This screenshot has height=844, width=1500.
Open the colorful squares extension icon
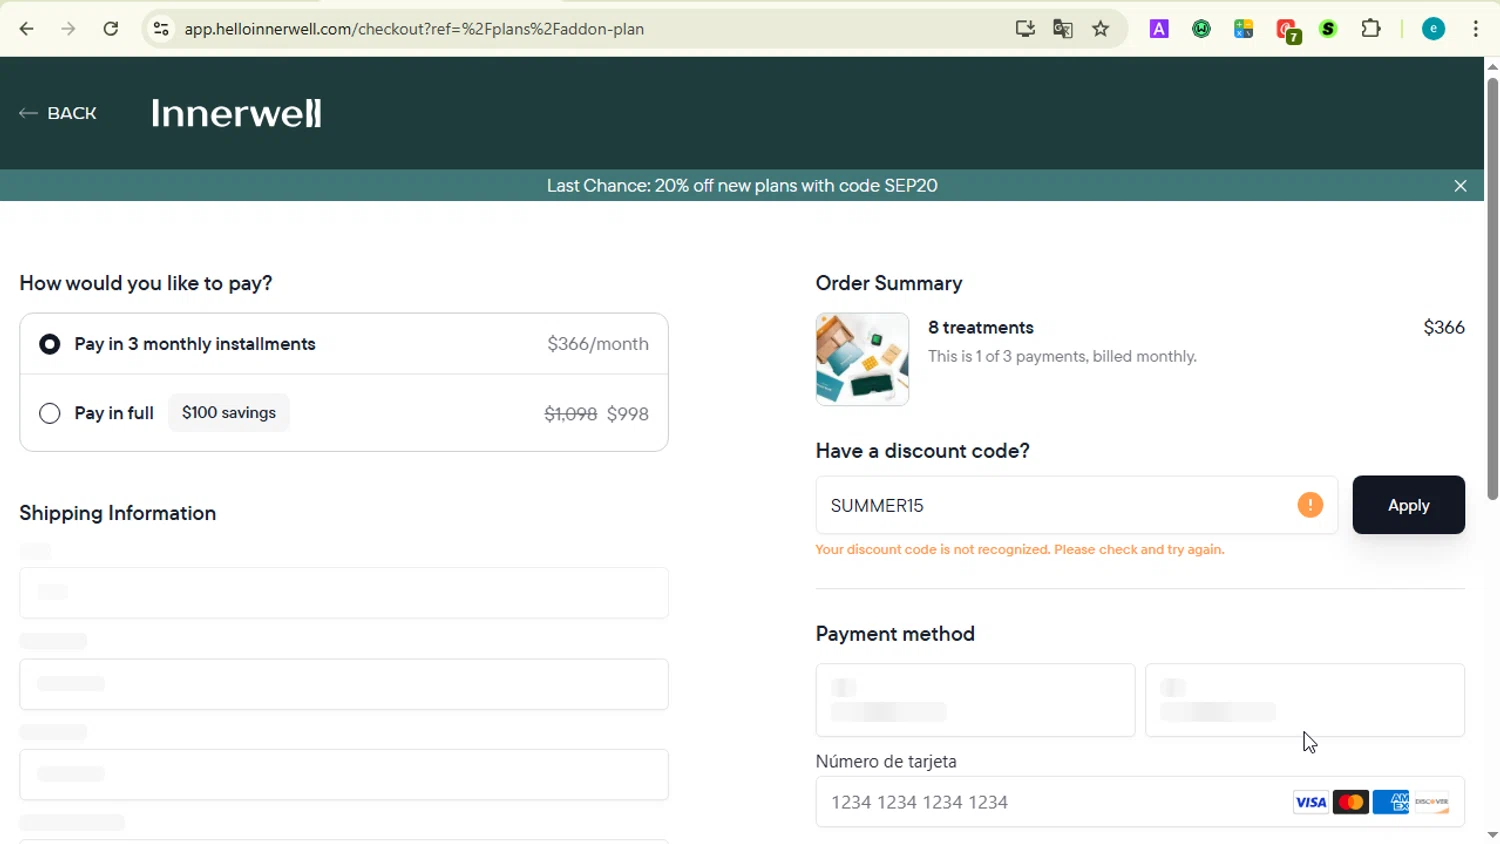coord(1244,29)
